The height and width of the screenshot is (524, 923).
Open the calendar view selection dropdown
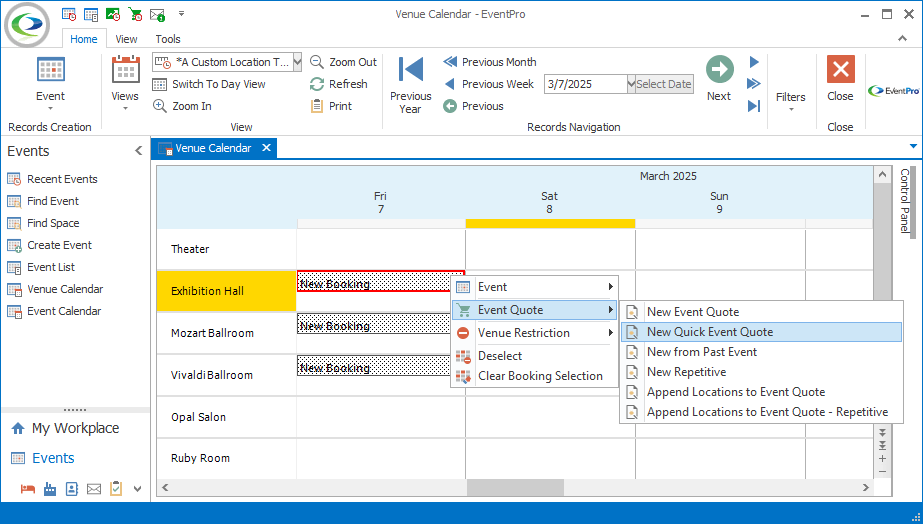tap(297, 62)
